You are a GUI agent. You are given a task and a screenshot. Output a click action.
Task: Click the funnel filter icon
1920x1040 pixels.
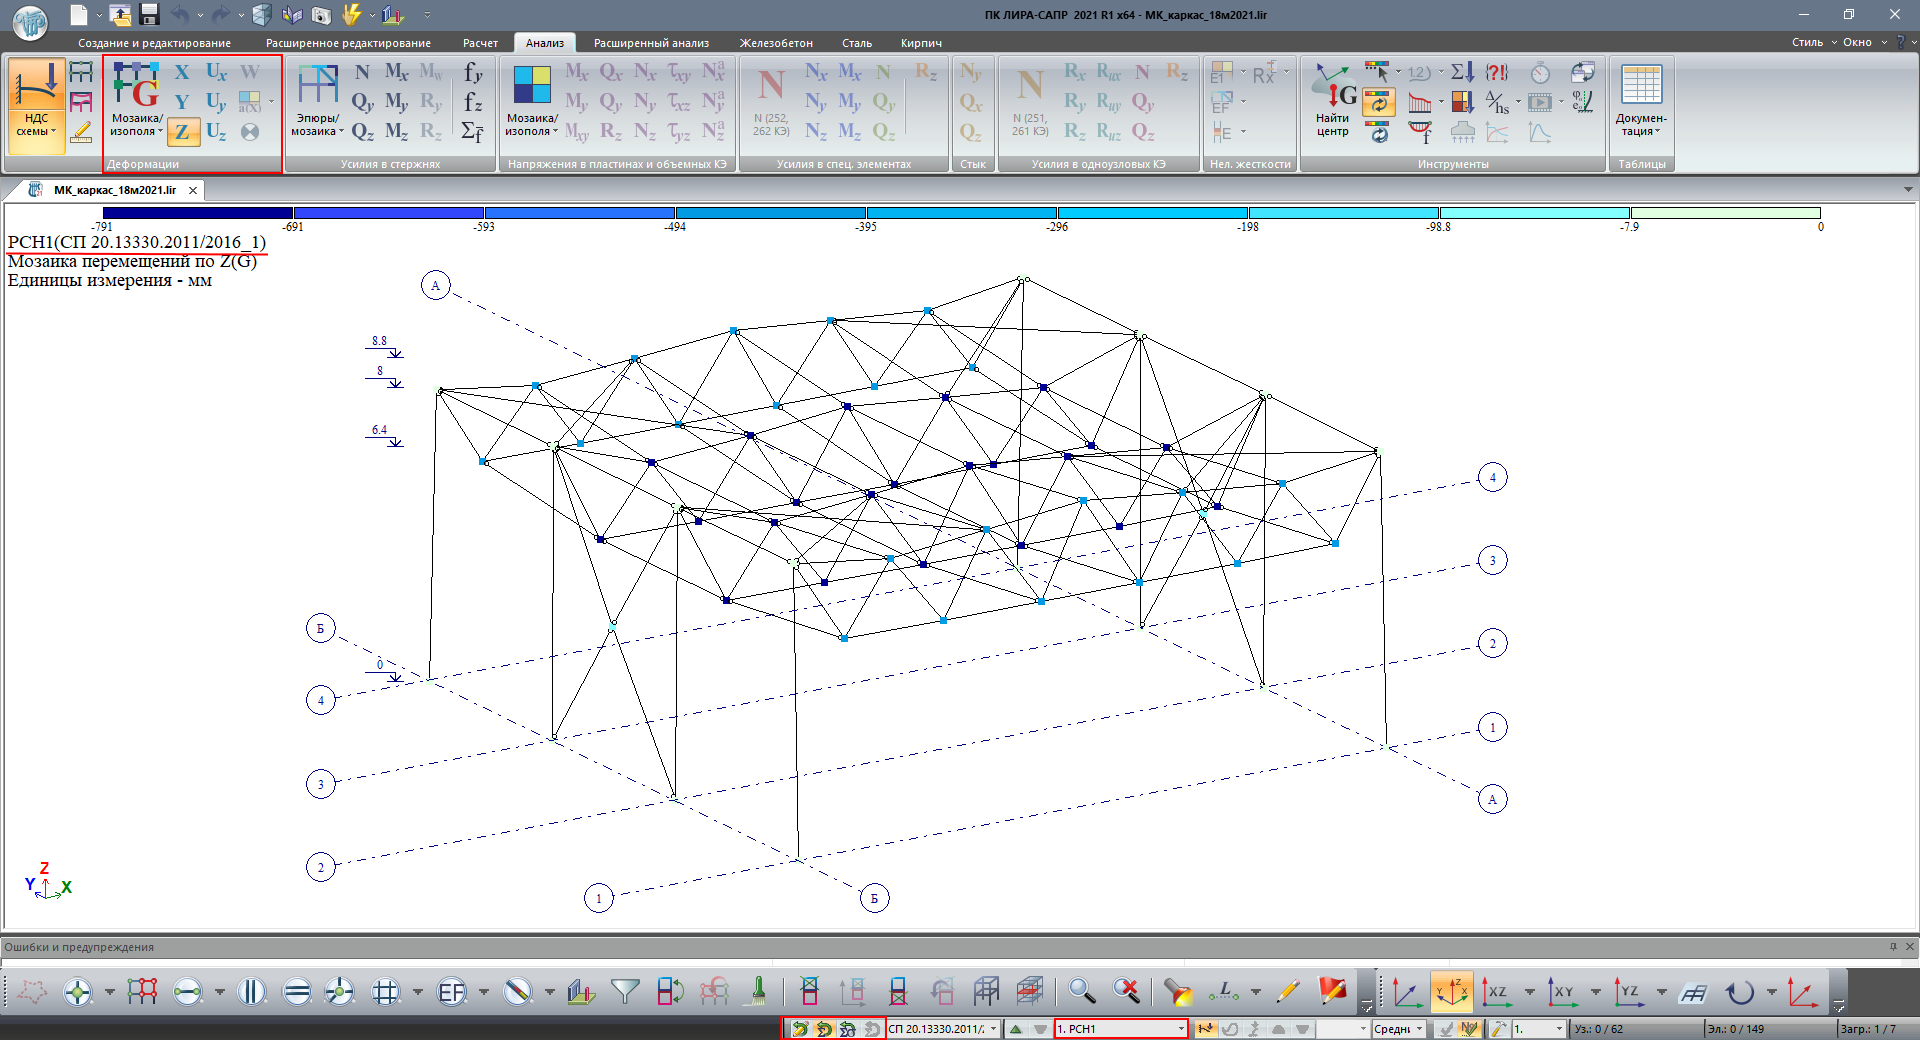625,991
